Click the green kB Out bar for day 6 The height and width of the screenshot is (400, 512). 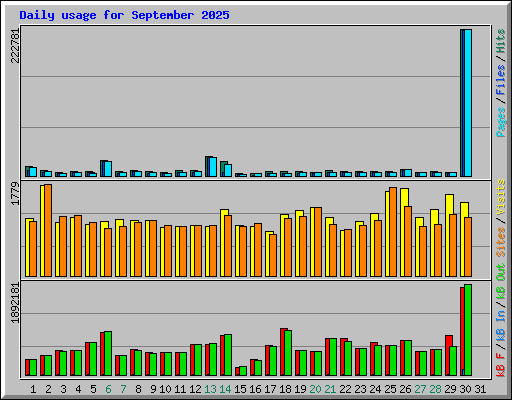coord(108,354)
